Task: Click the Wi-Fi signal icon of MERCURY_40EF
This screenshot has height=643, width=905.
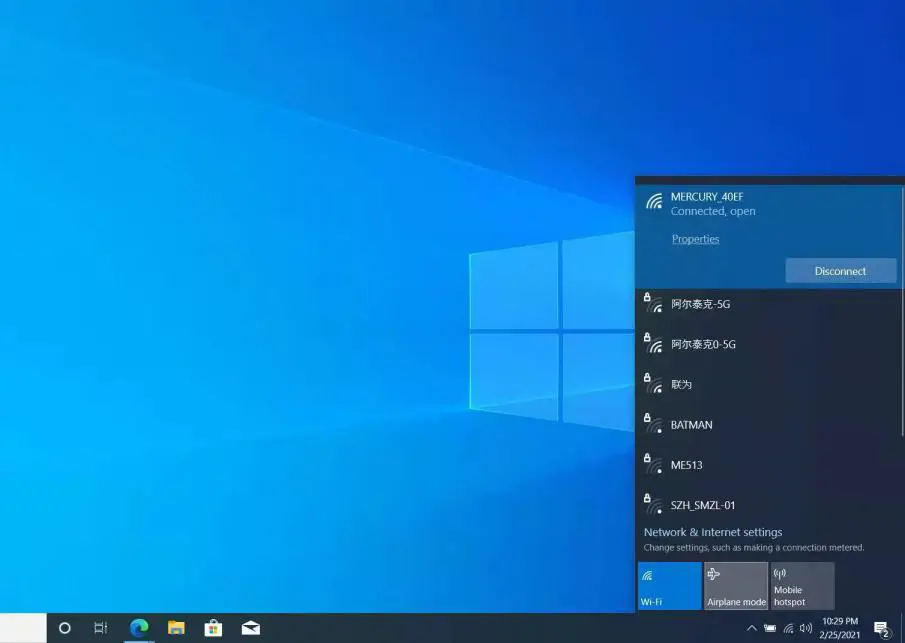Action: pyautogui.click(x=654, y=201)
